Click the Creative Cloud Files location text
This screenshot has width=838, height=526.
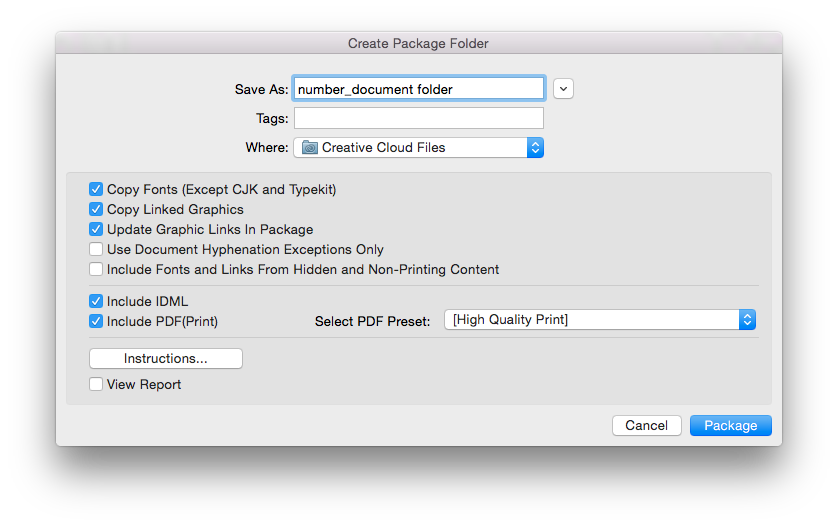(x=383, y=148)
